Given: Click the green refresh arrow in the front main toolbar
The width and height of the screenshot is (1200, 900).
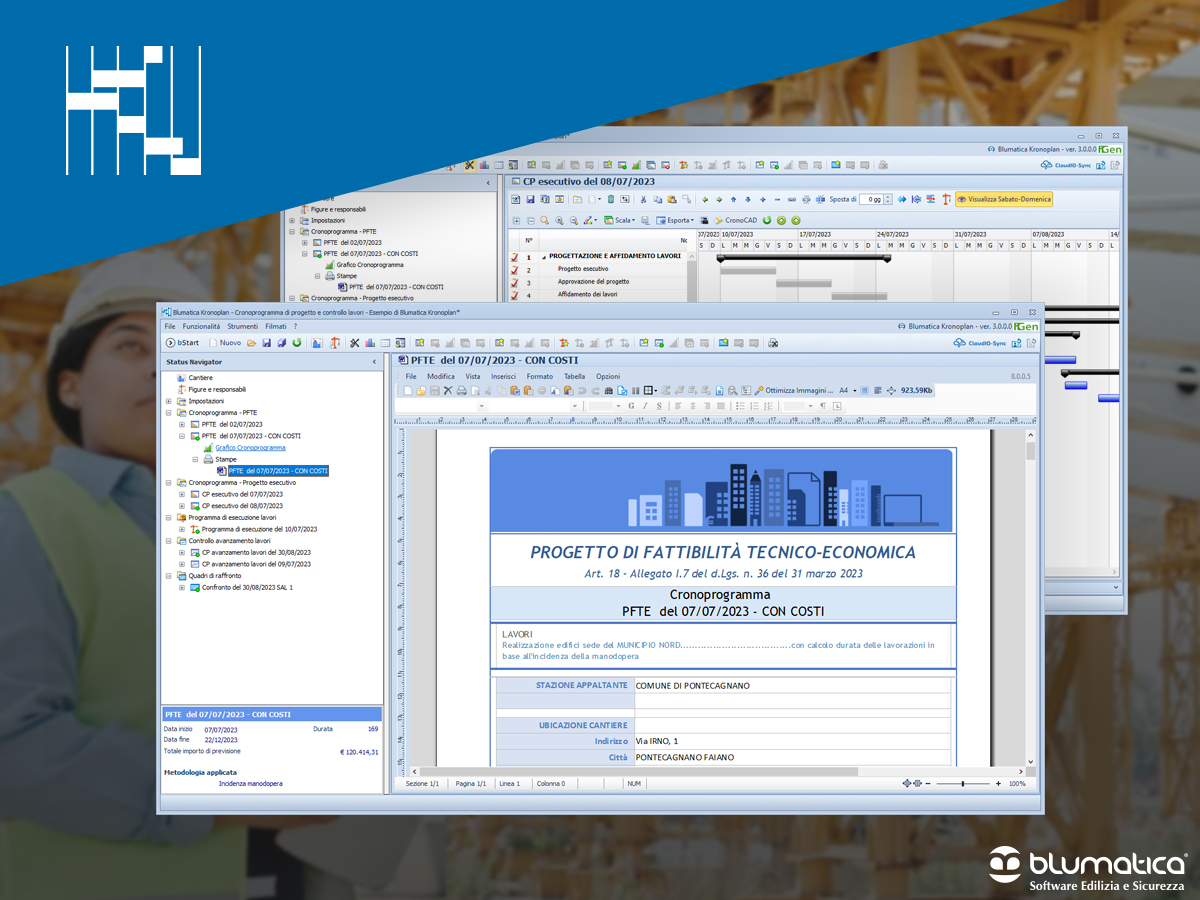Looking at the screenshot, I should point(297,343).
